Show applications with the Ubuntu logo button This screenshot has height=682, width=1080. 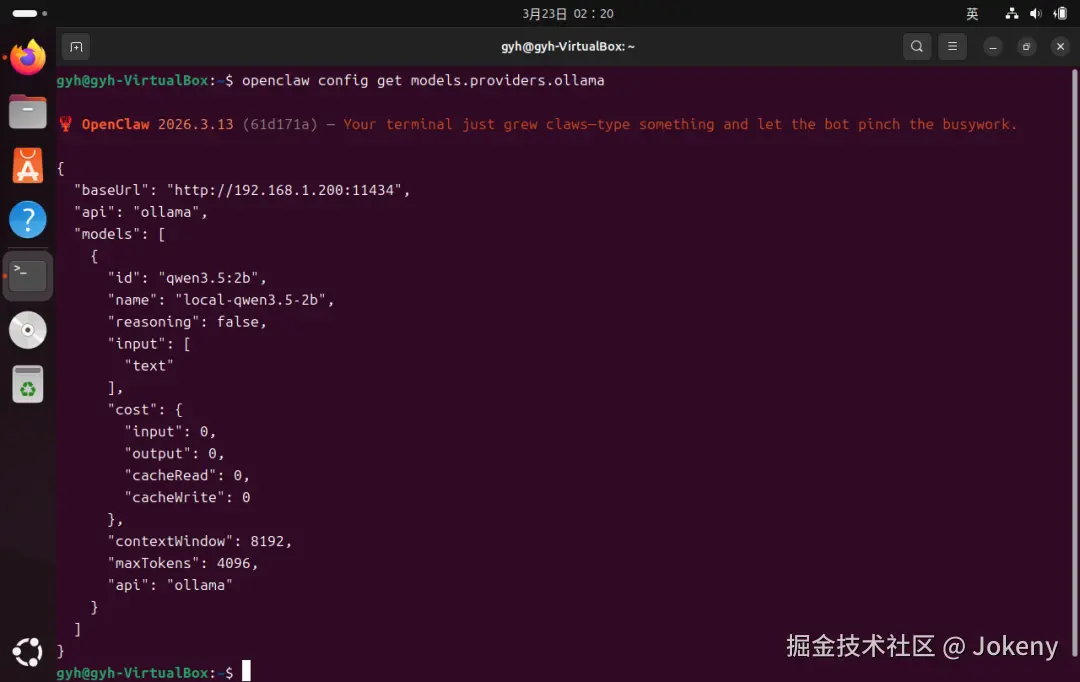[x=28, y=652]
